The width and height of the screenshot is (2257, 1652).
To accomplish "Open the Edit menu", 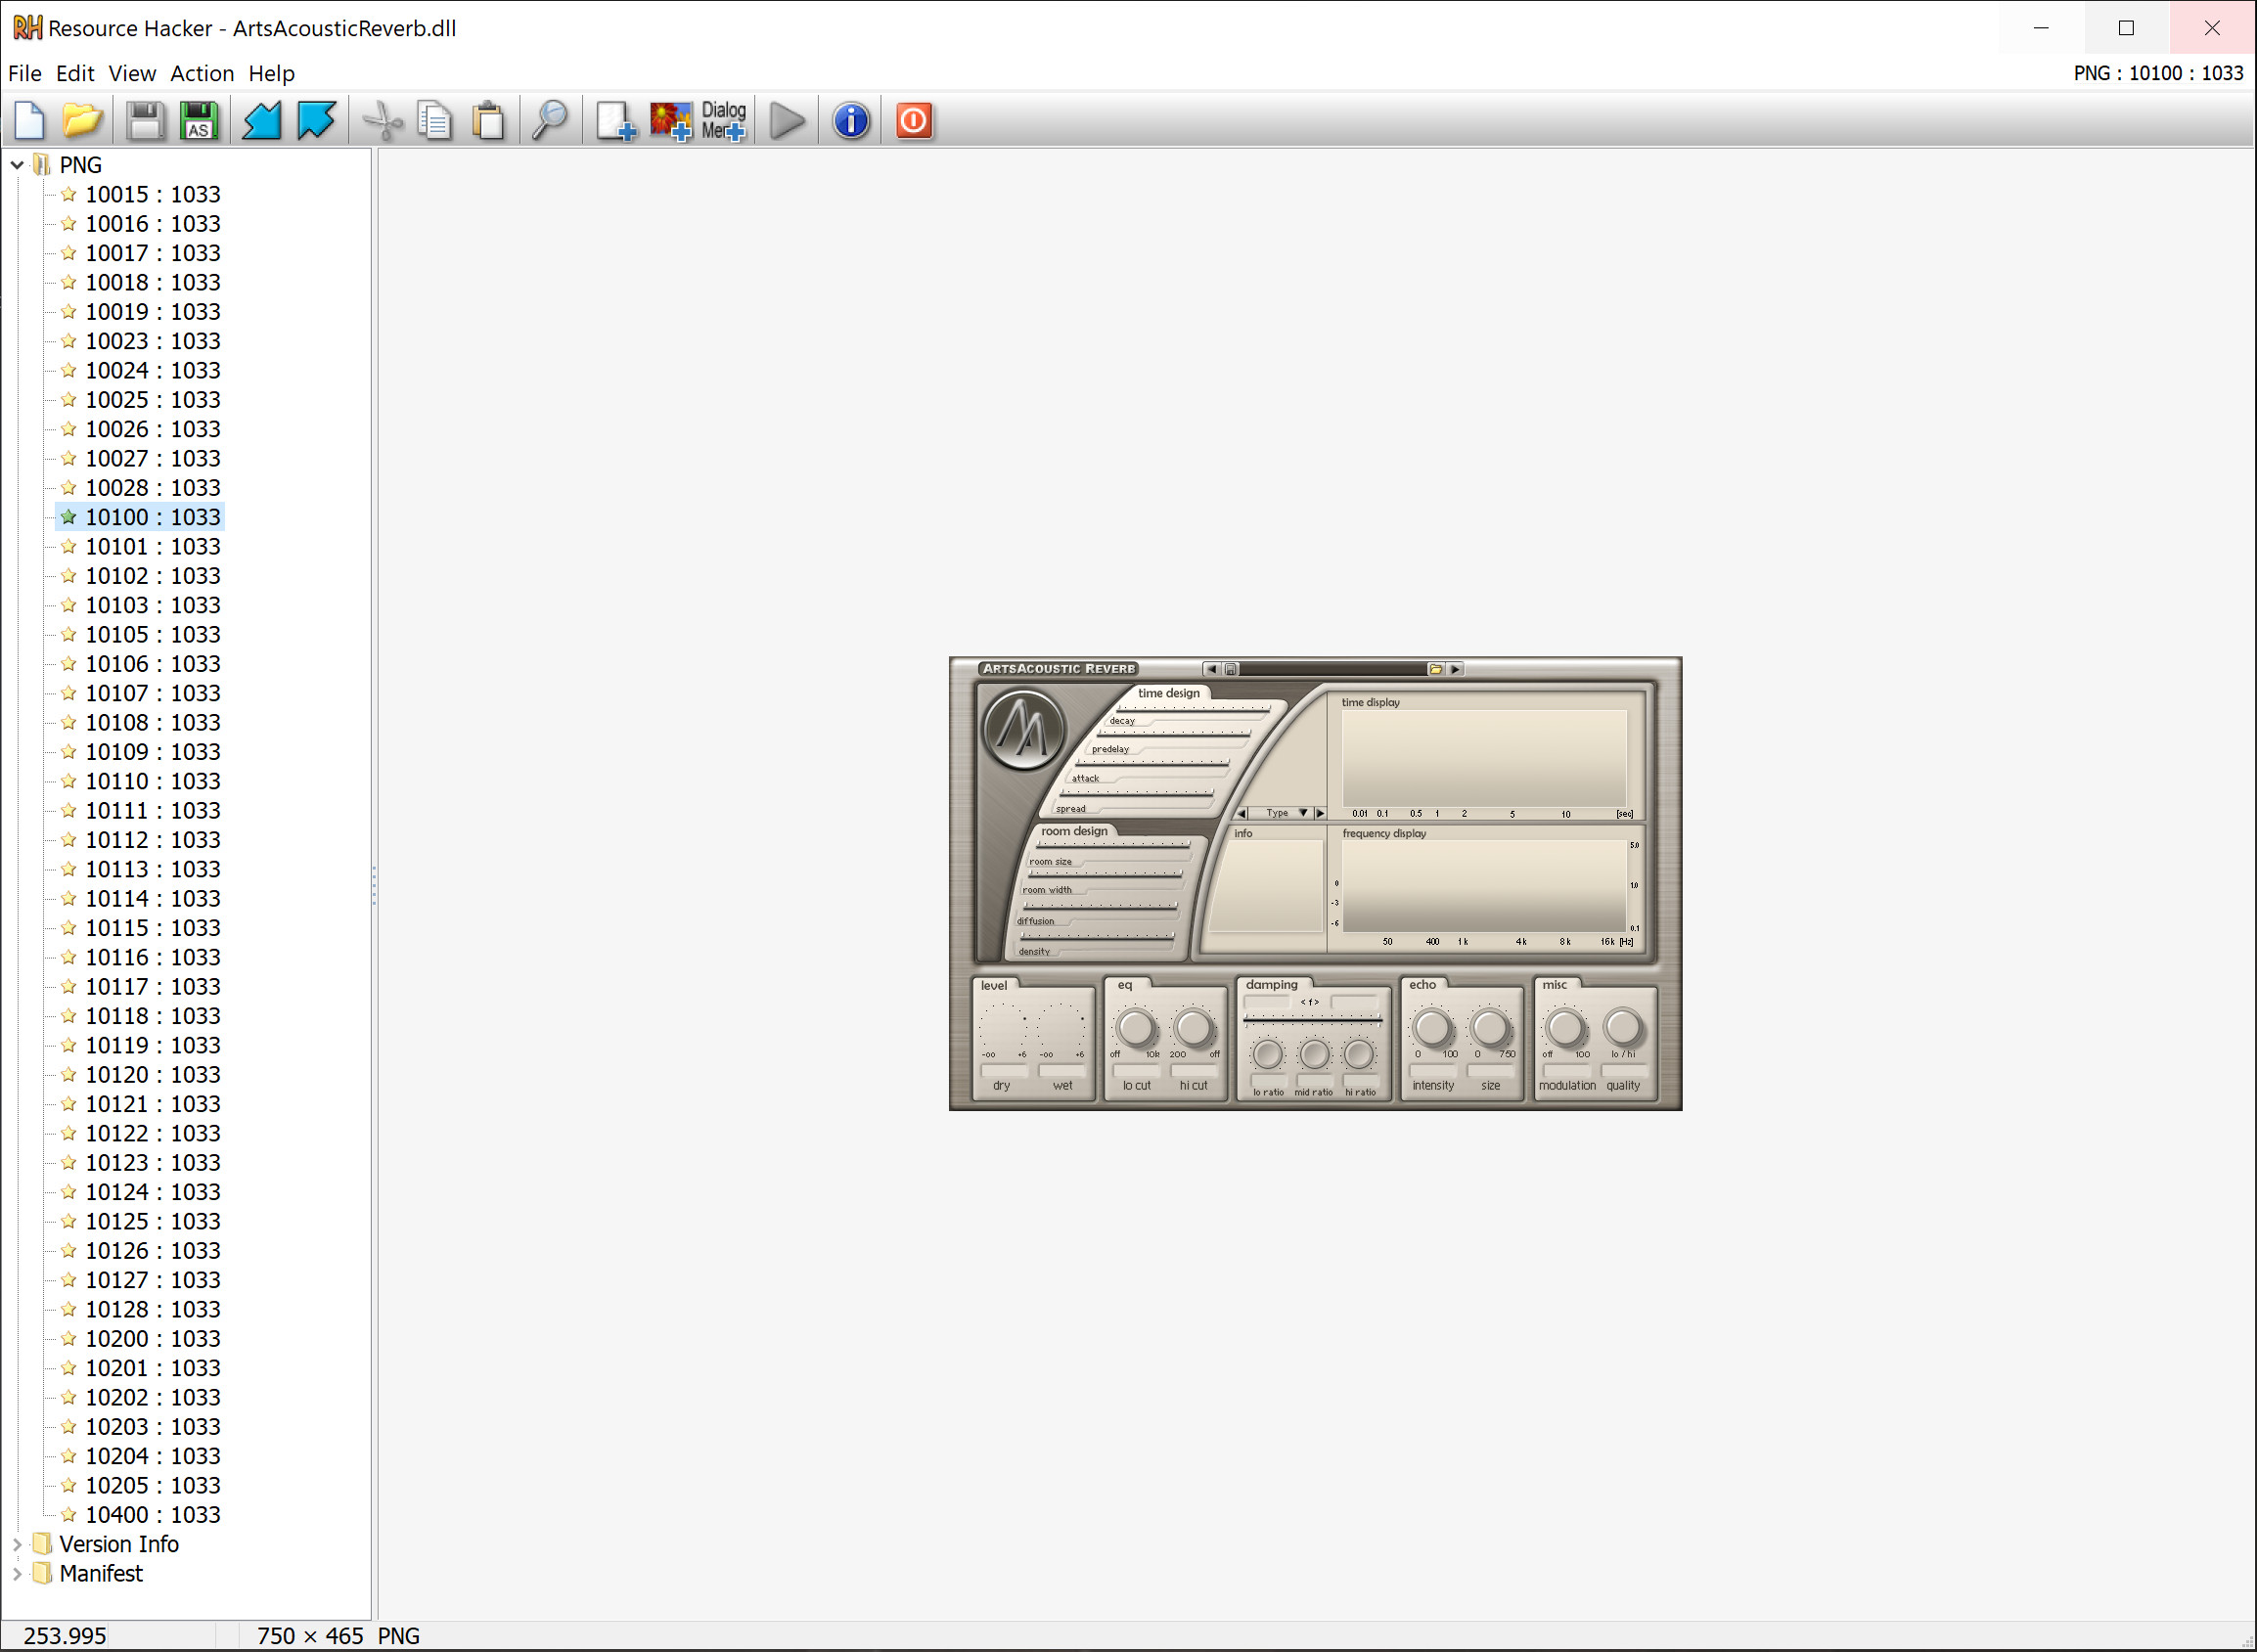I will pos(75,73).
